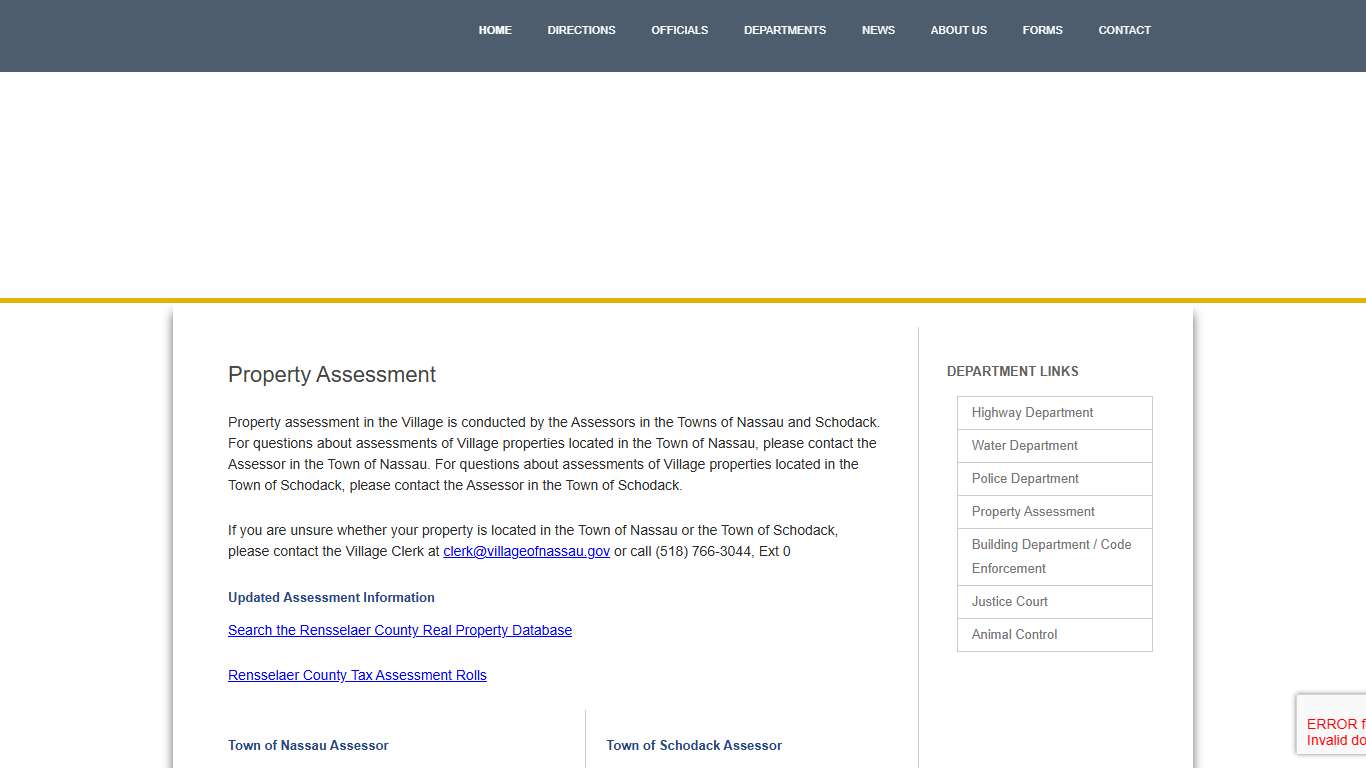Image resolution: width=1366 pixels, height=768 pixels.
Task: Open the CONTACT page
Action: point(1124,30)
